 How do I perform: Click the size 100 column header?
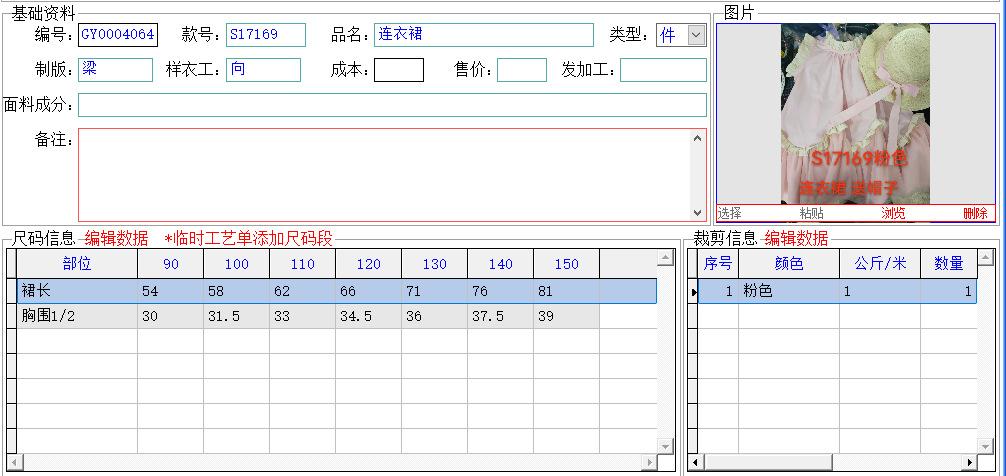click(x=237, y=264)
